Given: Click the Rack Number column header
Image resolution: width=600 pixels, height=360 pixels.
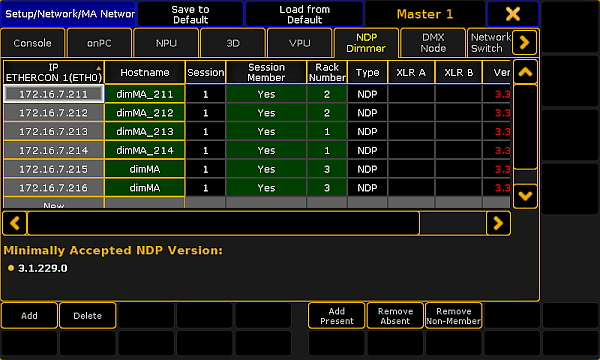Looking at the screenshot, I should coord(327,72).
